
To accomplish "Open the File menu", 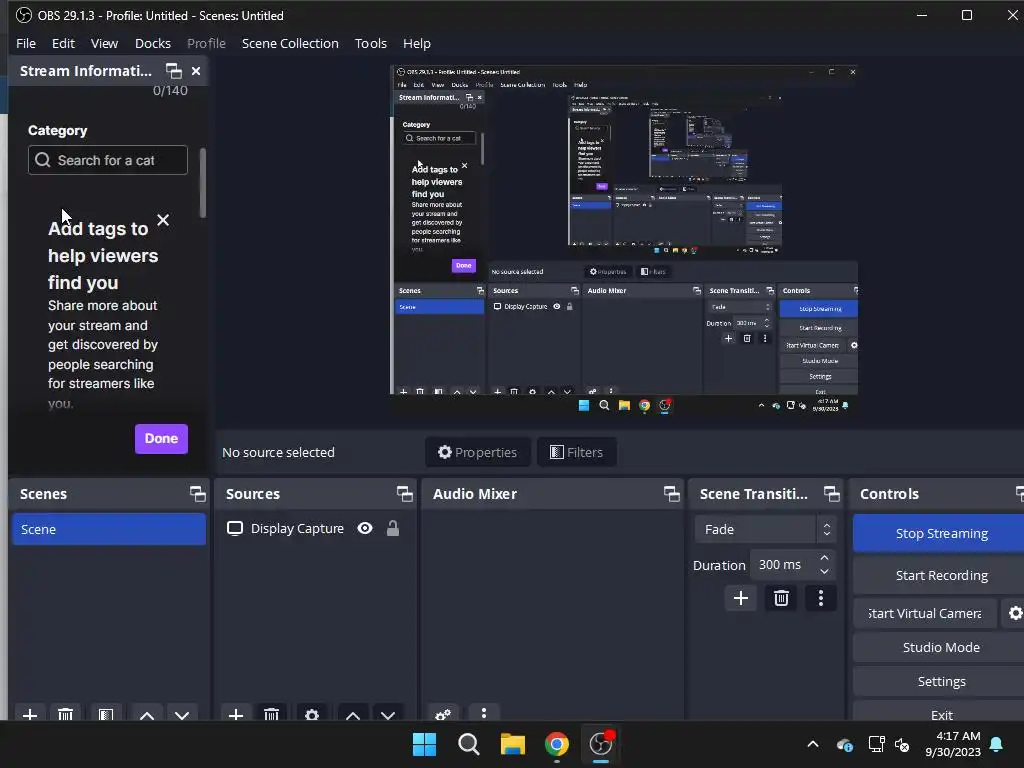I will point(26,43).
